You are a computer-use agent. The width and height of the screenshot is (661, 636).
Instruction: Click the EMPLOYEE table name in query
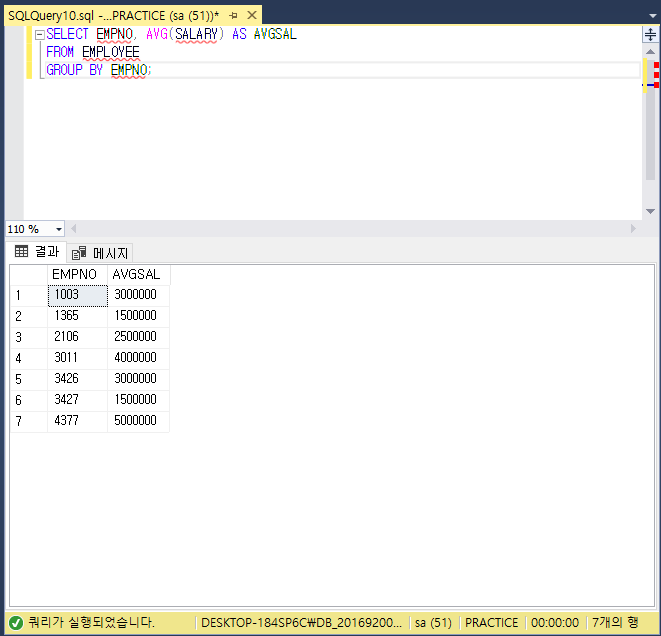click(x=111, y=52)
